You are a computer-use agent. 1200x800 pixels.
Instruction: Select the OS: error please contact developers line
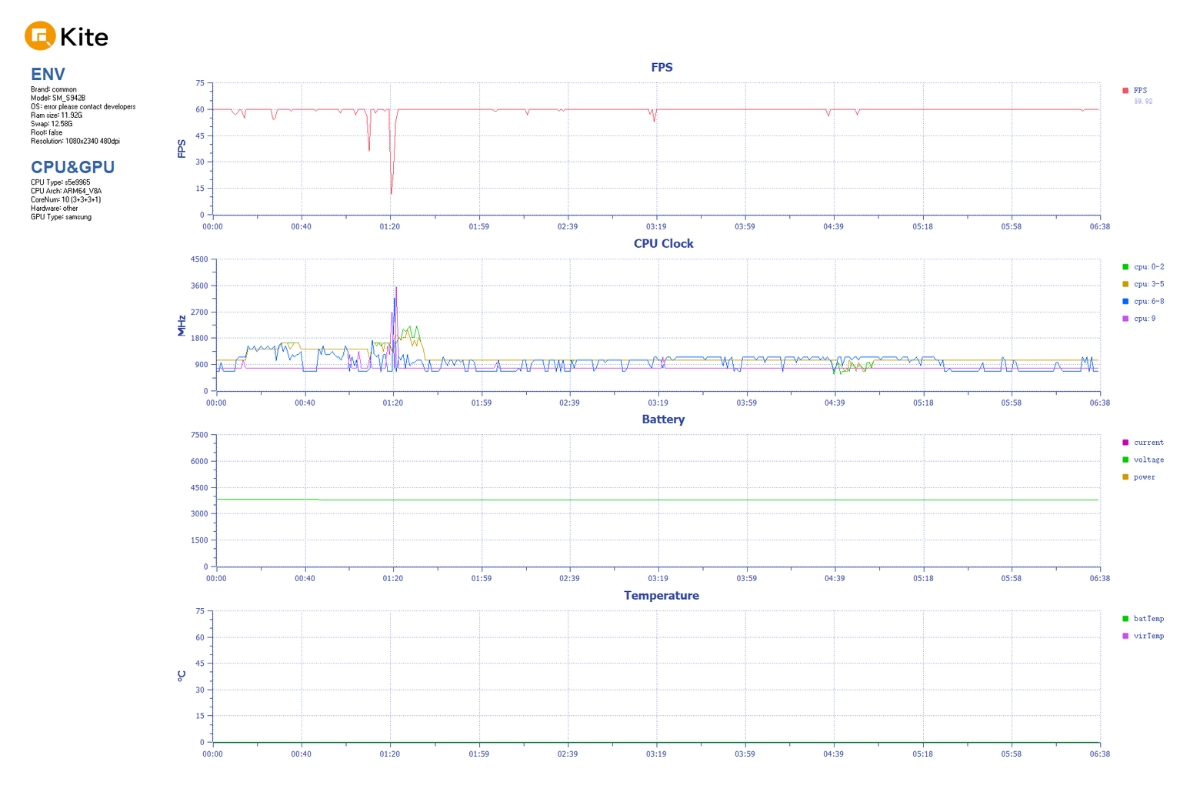pyautogui.click(x=83, y=106)
